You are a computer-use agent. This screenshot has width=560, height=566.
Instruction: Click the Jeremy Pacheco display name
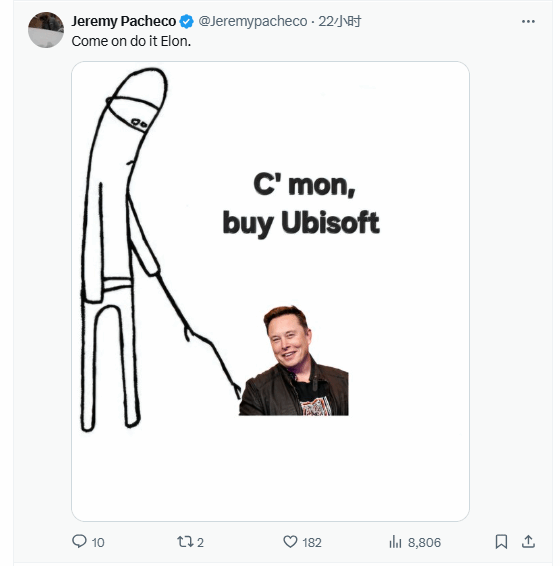coord(123,21)
